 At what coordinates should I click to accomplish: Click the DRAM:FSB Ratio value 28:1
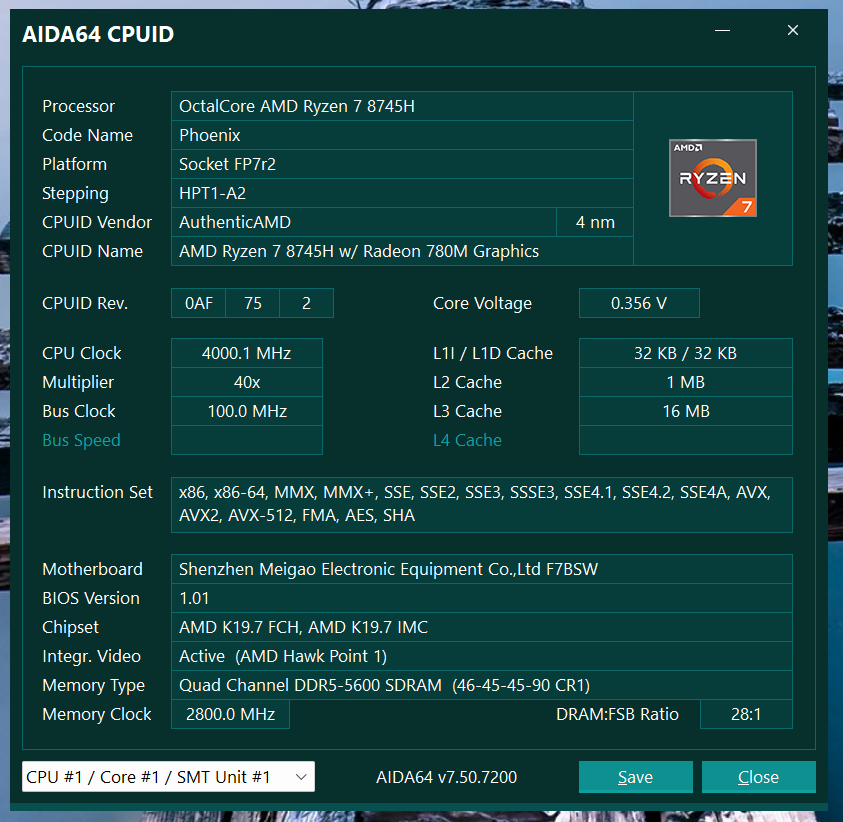[x=746, y=714]
